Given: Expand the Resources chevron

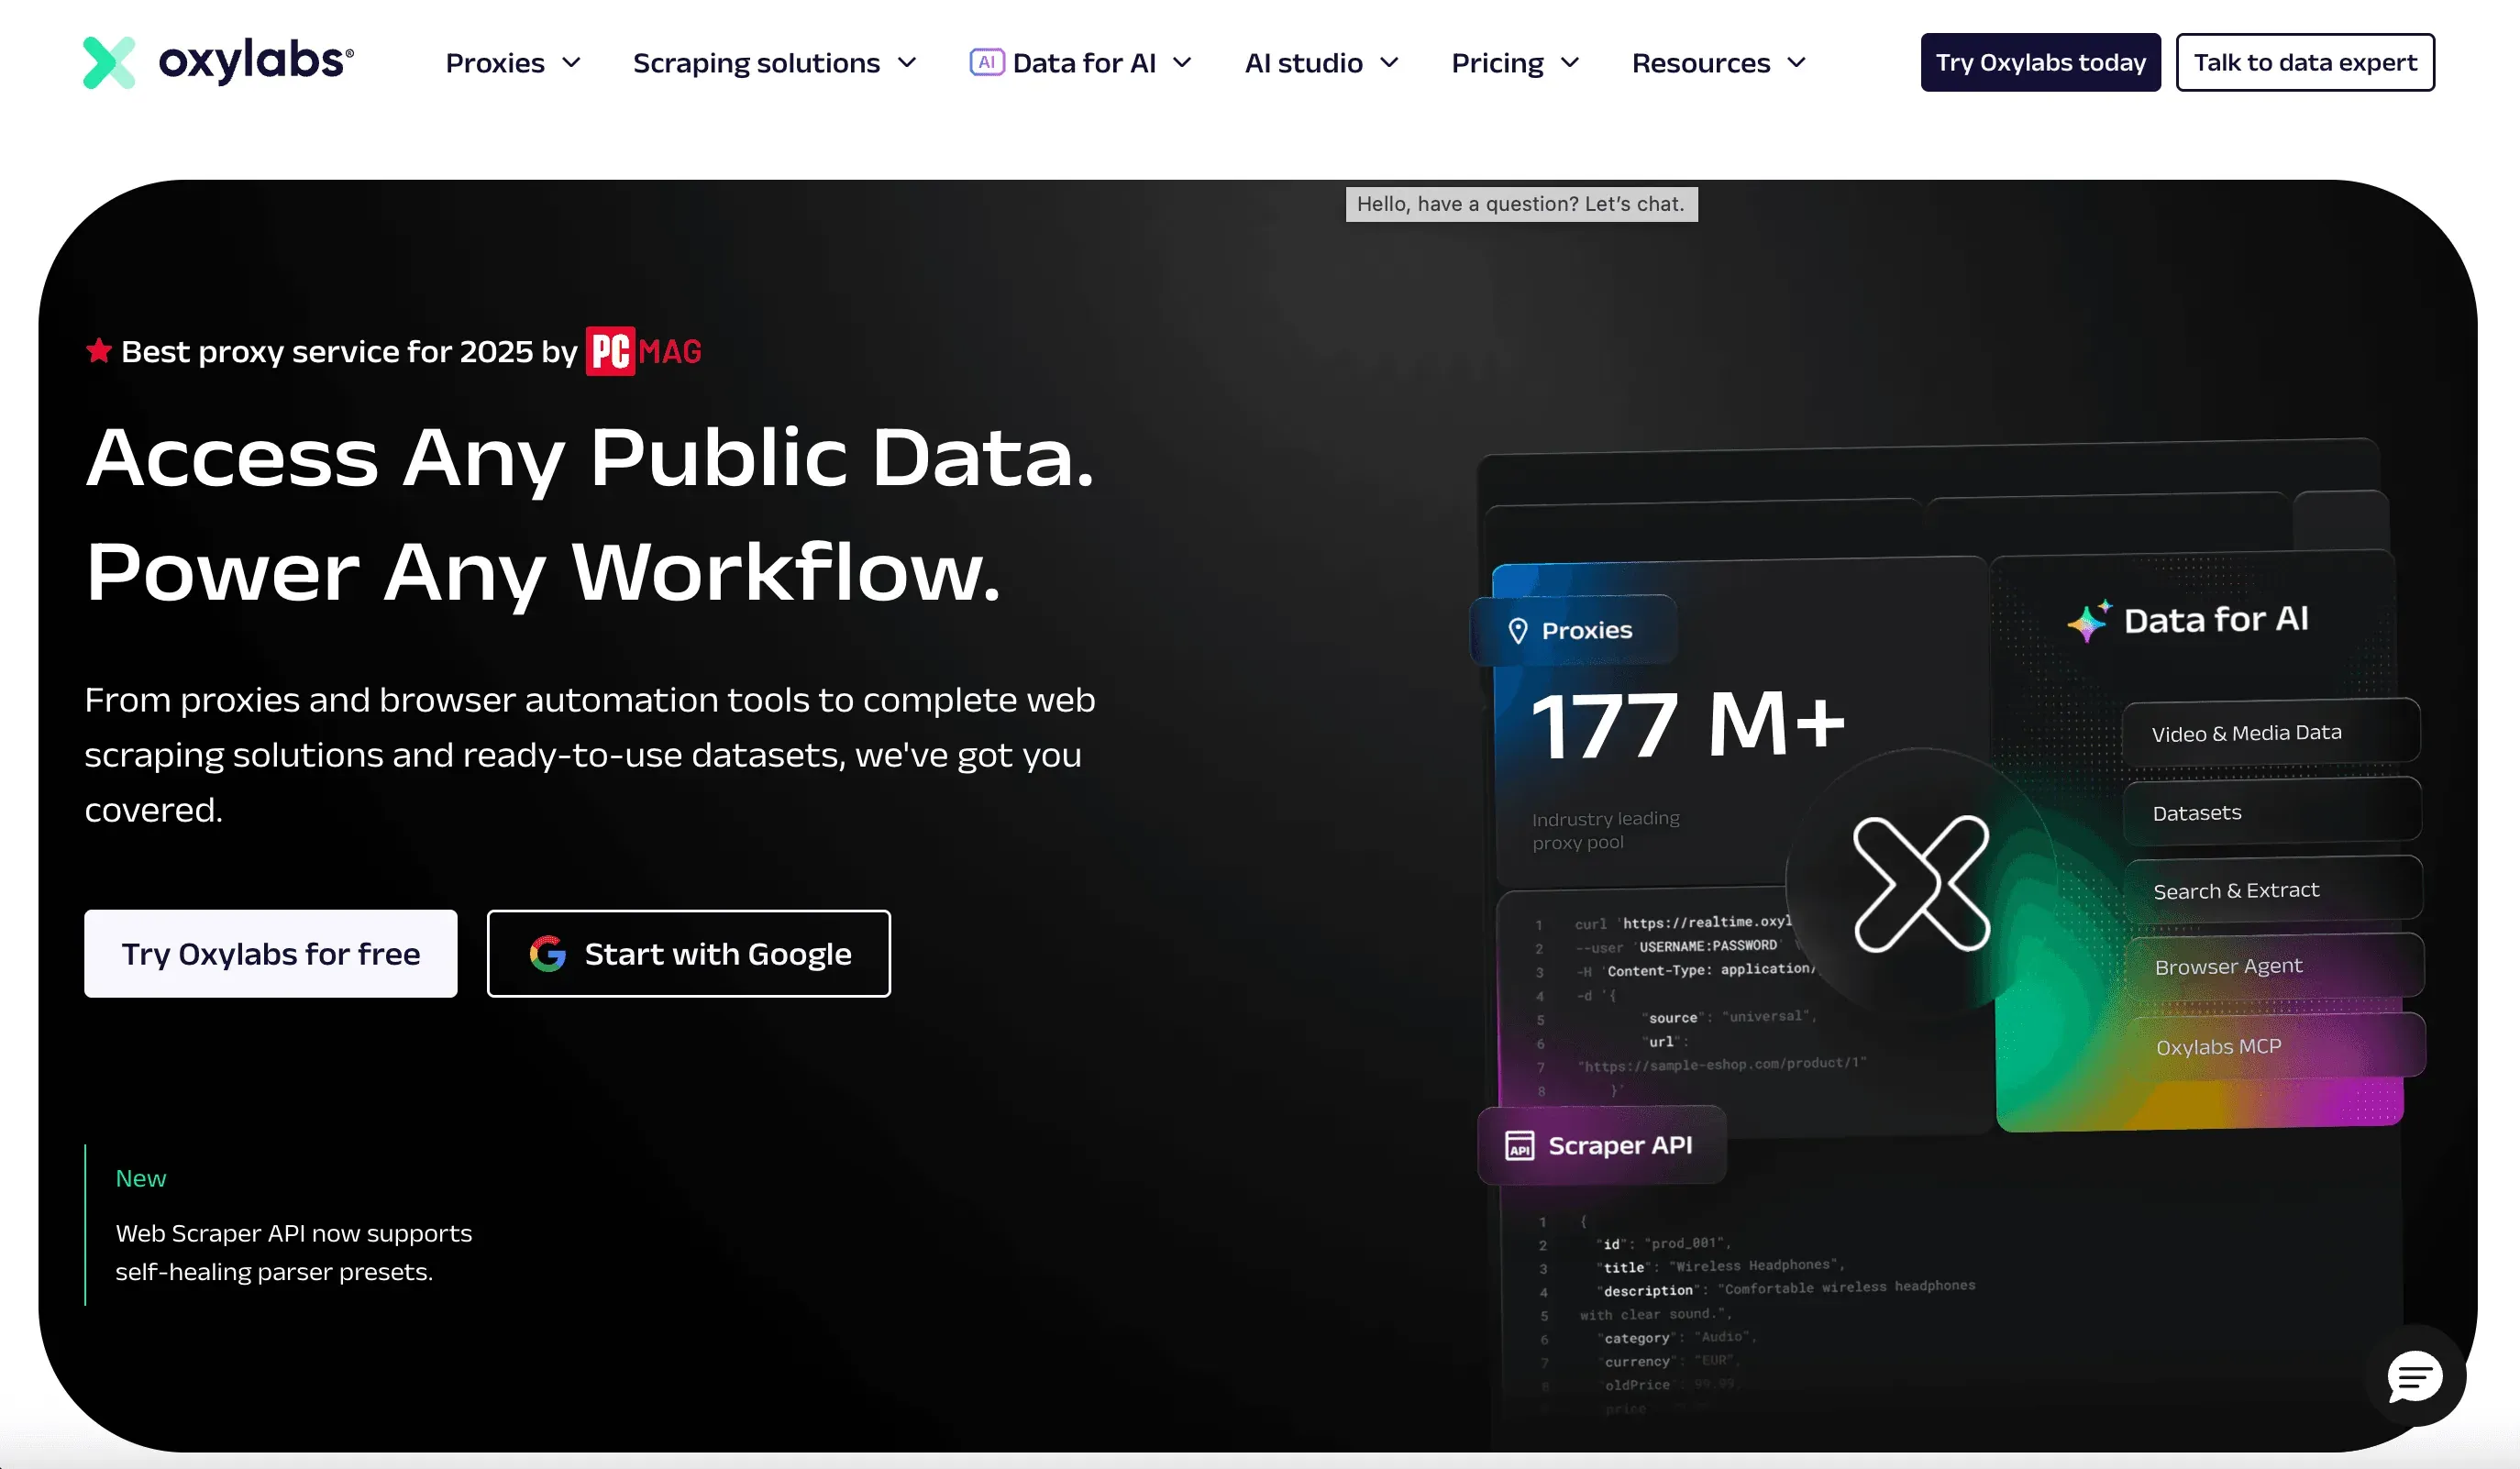Looking at the screenshot, I should [1796, 63].
